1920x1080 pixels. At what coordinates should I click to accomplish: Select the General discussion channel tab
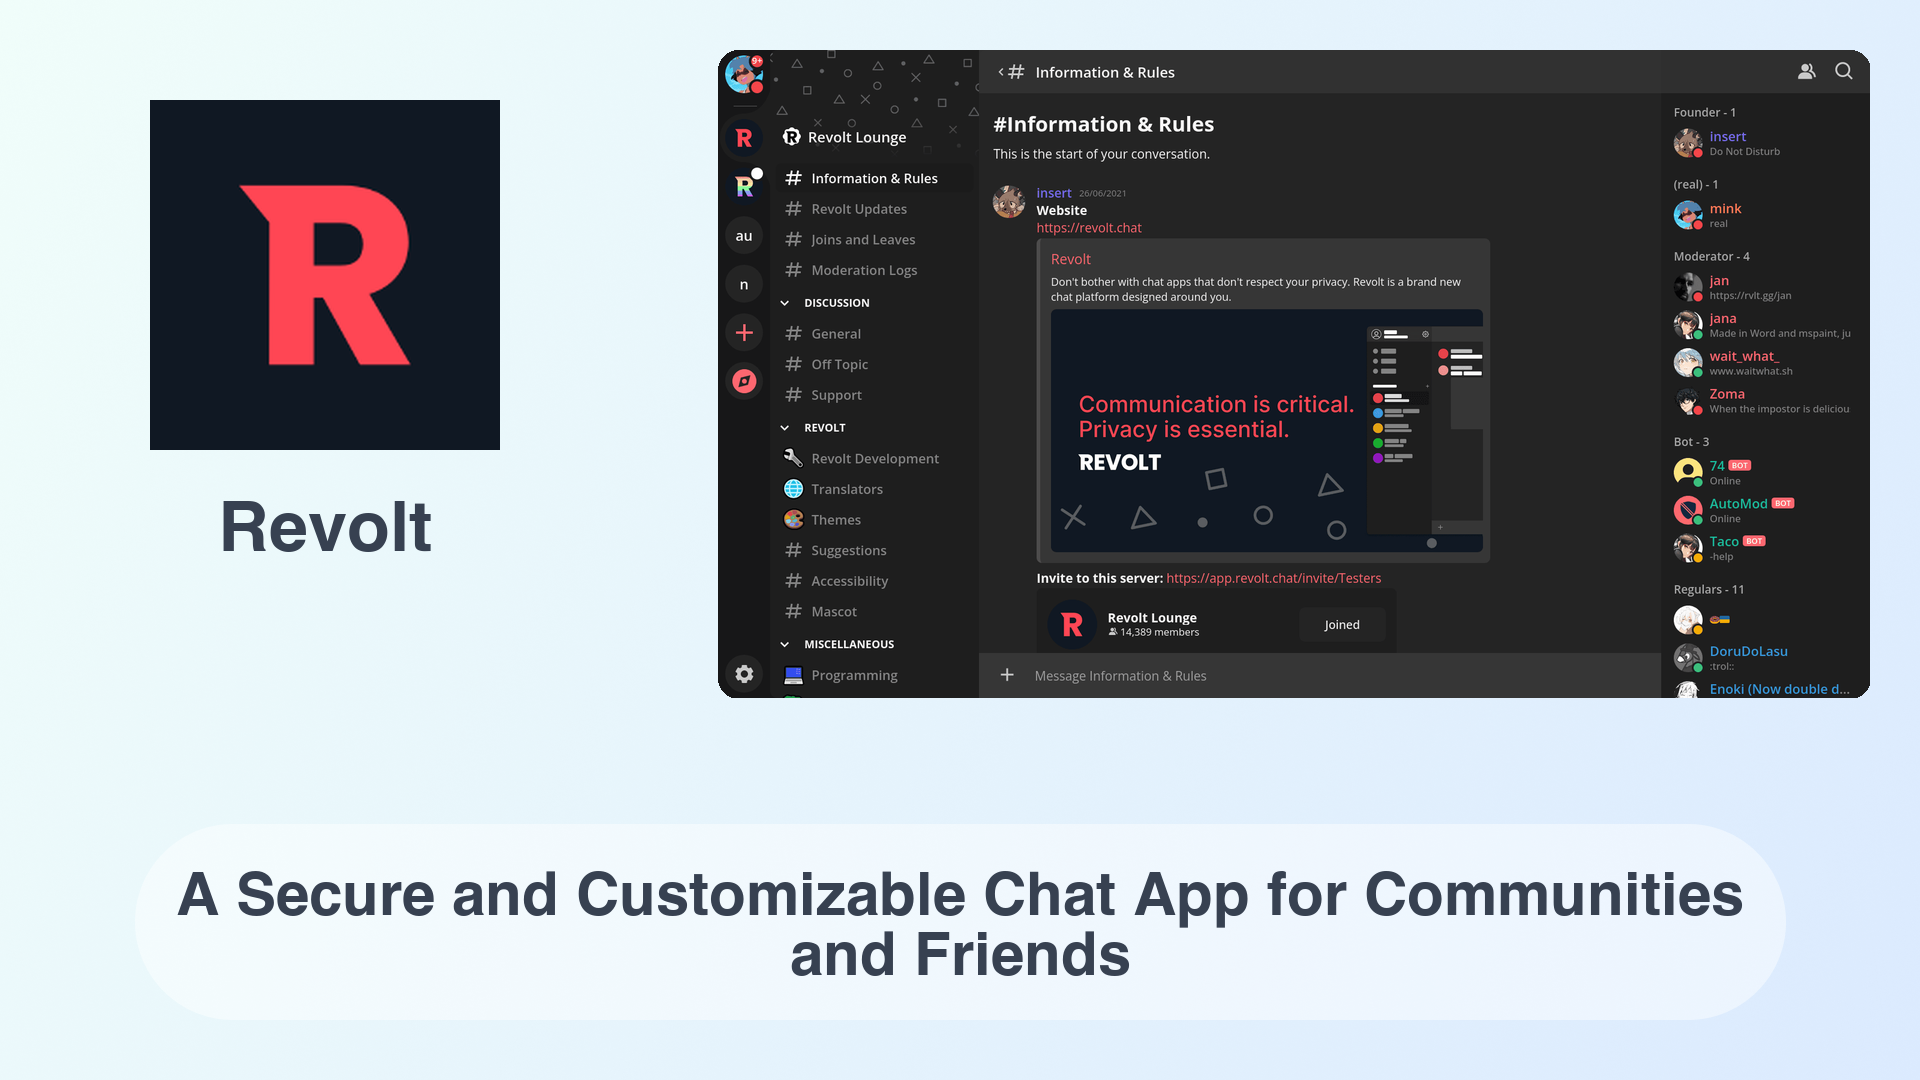835,332
